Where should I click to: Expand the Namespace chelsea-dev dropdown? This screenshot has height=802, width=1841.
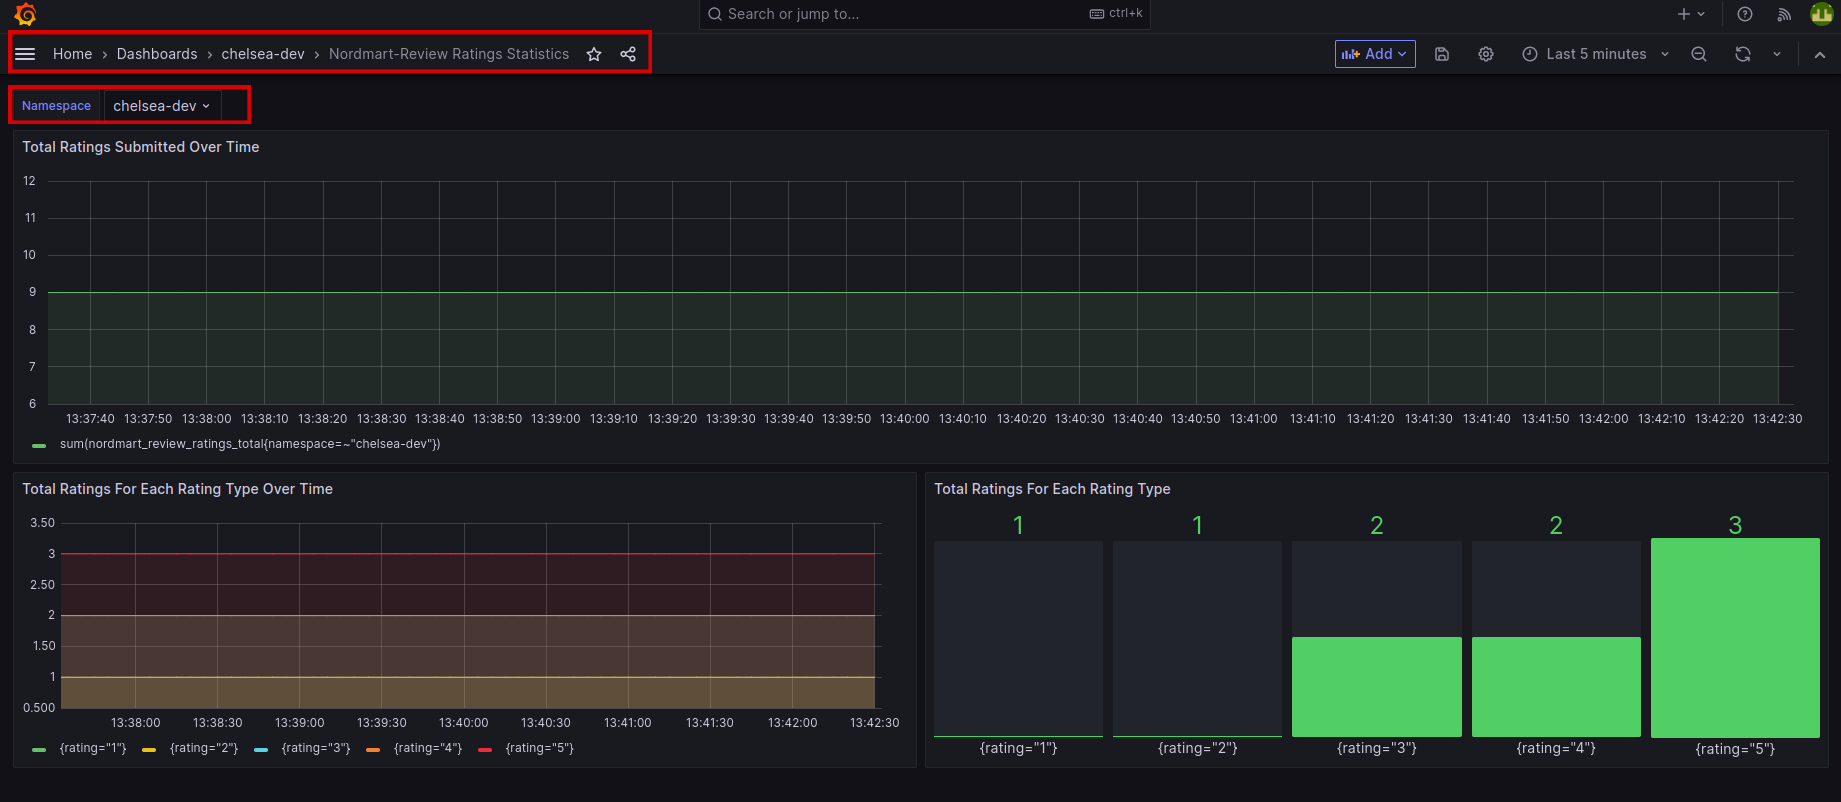tap(161, 106)
